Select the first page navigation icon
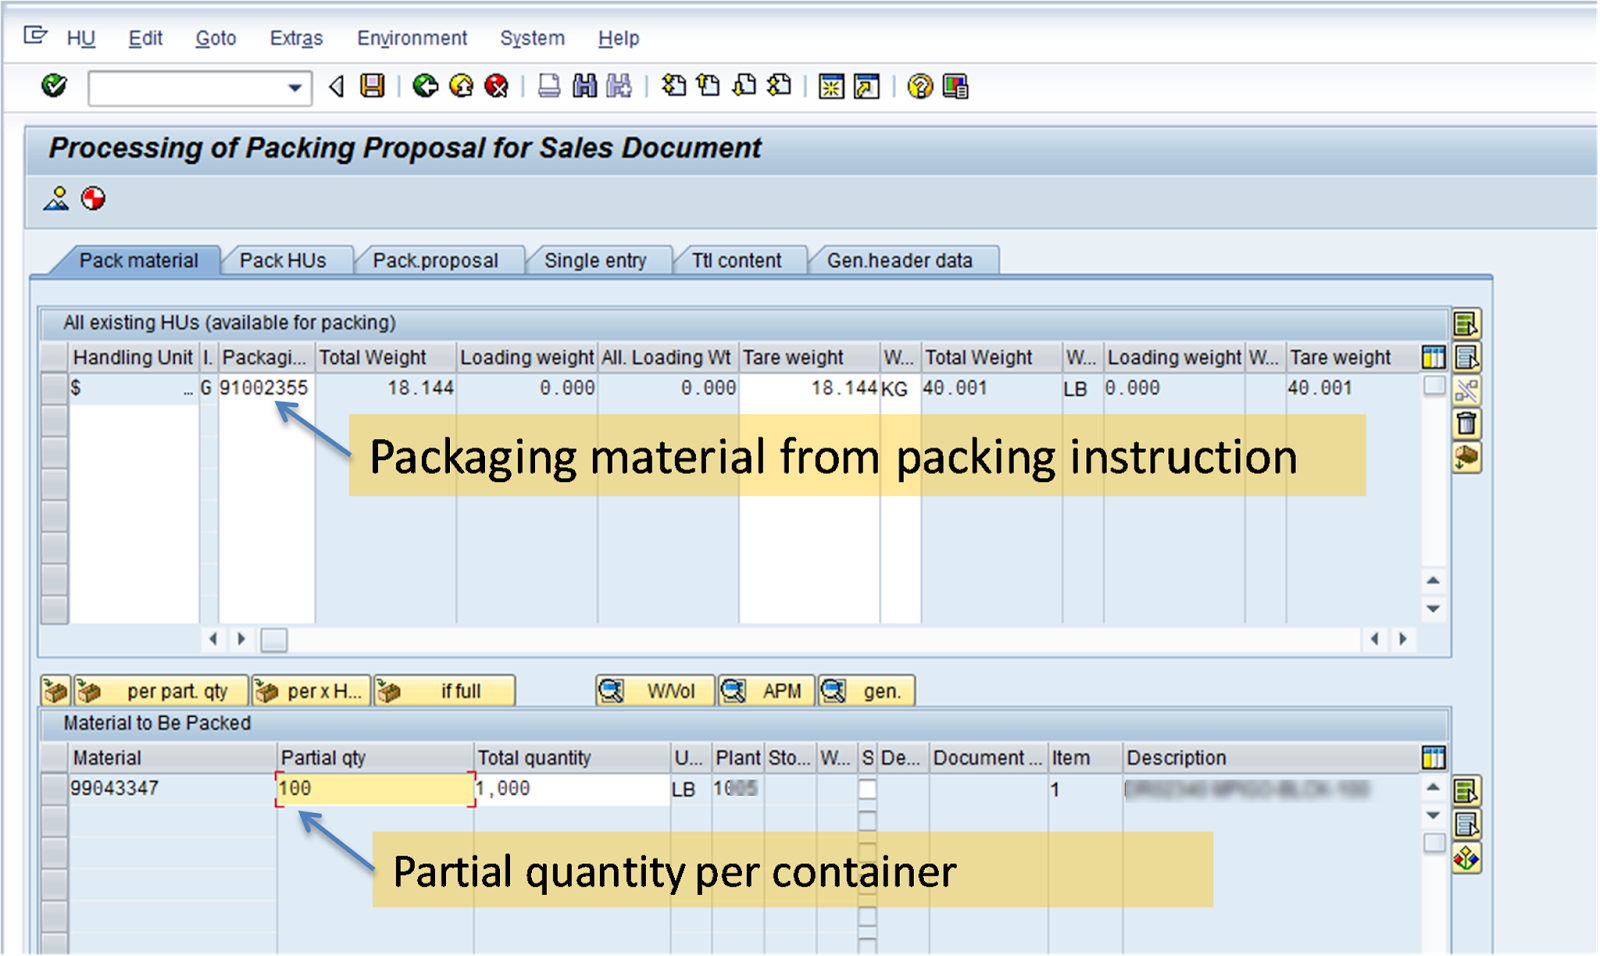 675,87
